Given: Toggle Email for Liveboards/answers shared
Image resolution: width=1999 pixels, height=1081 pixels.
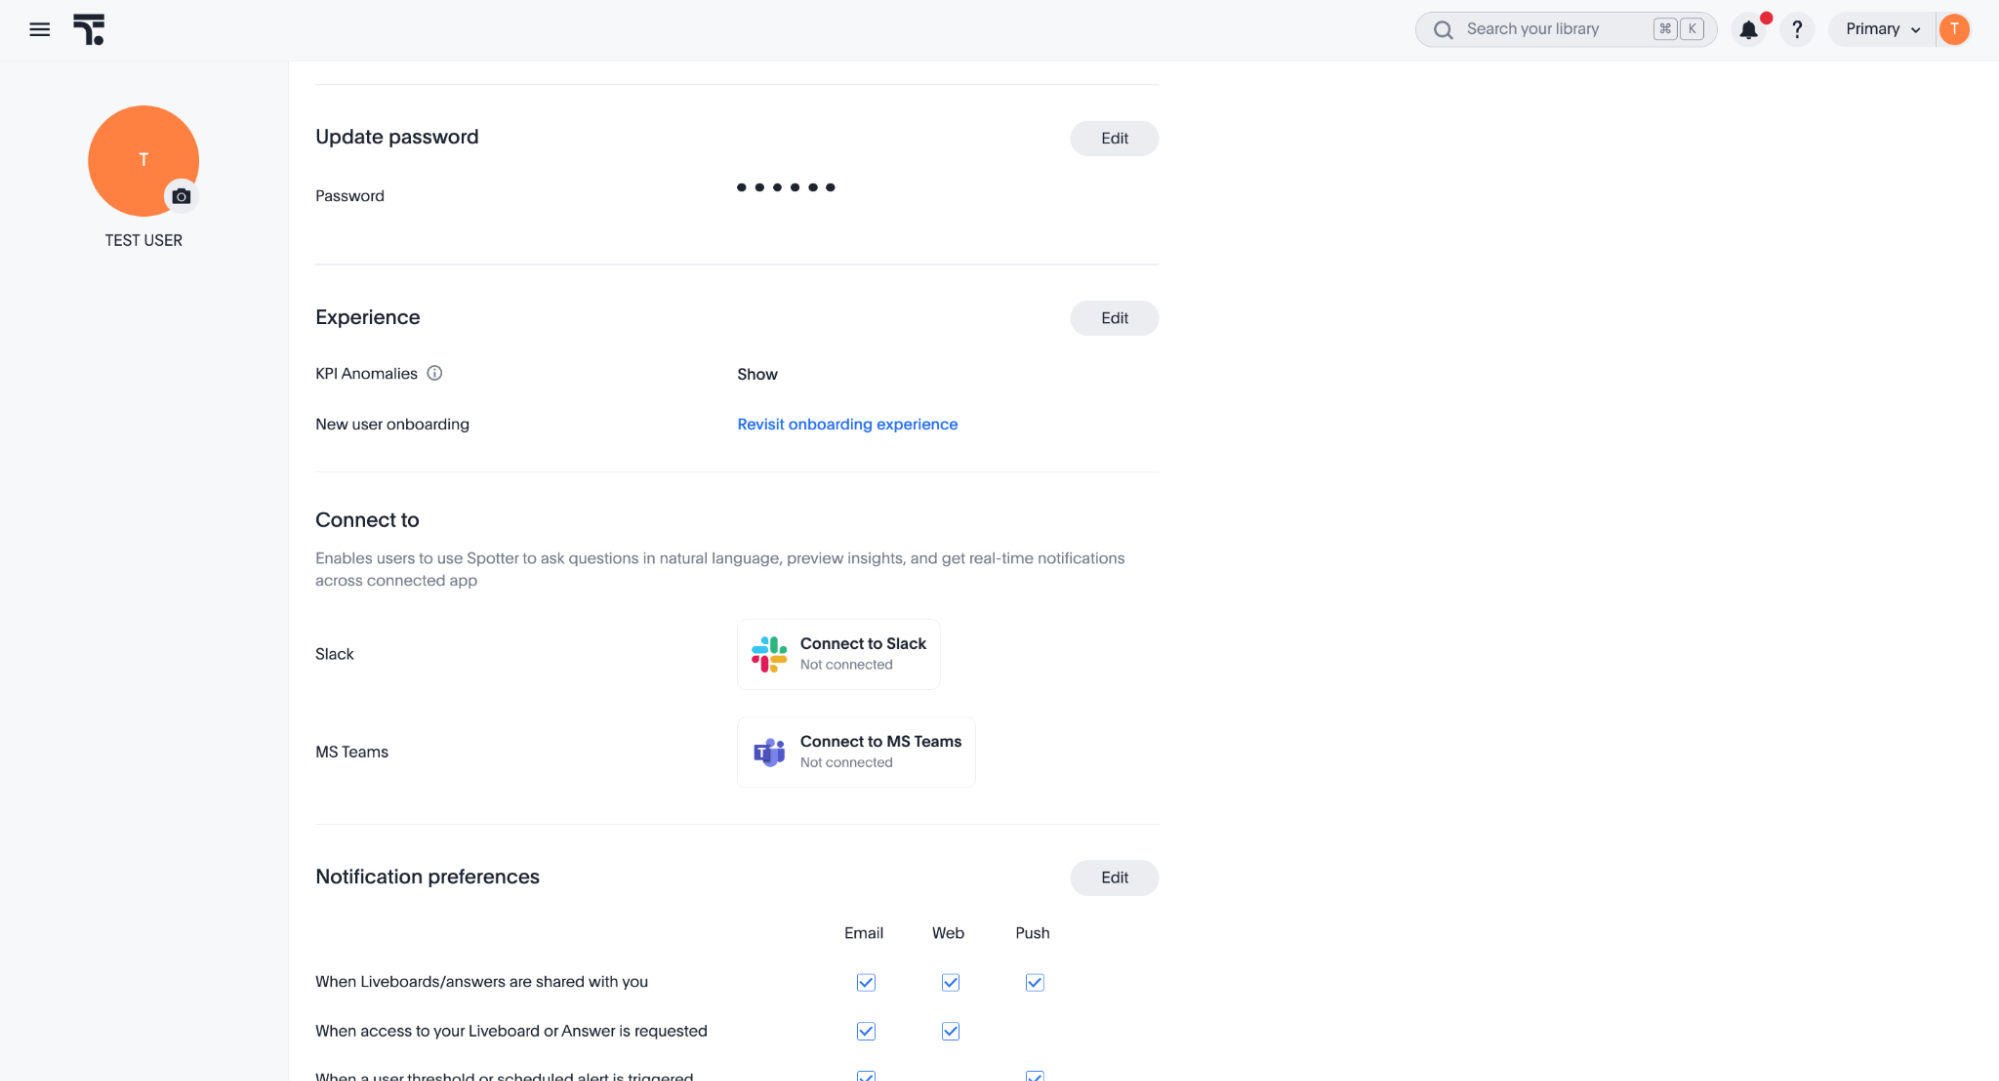Looking at the screenshot, I should tap(866, 982).
